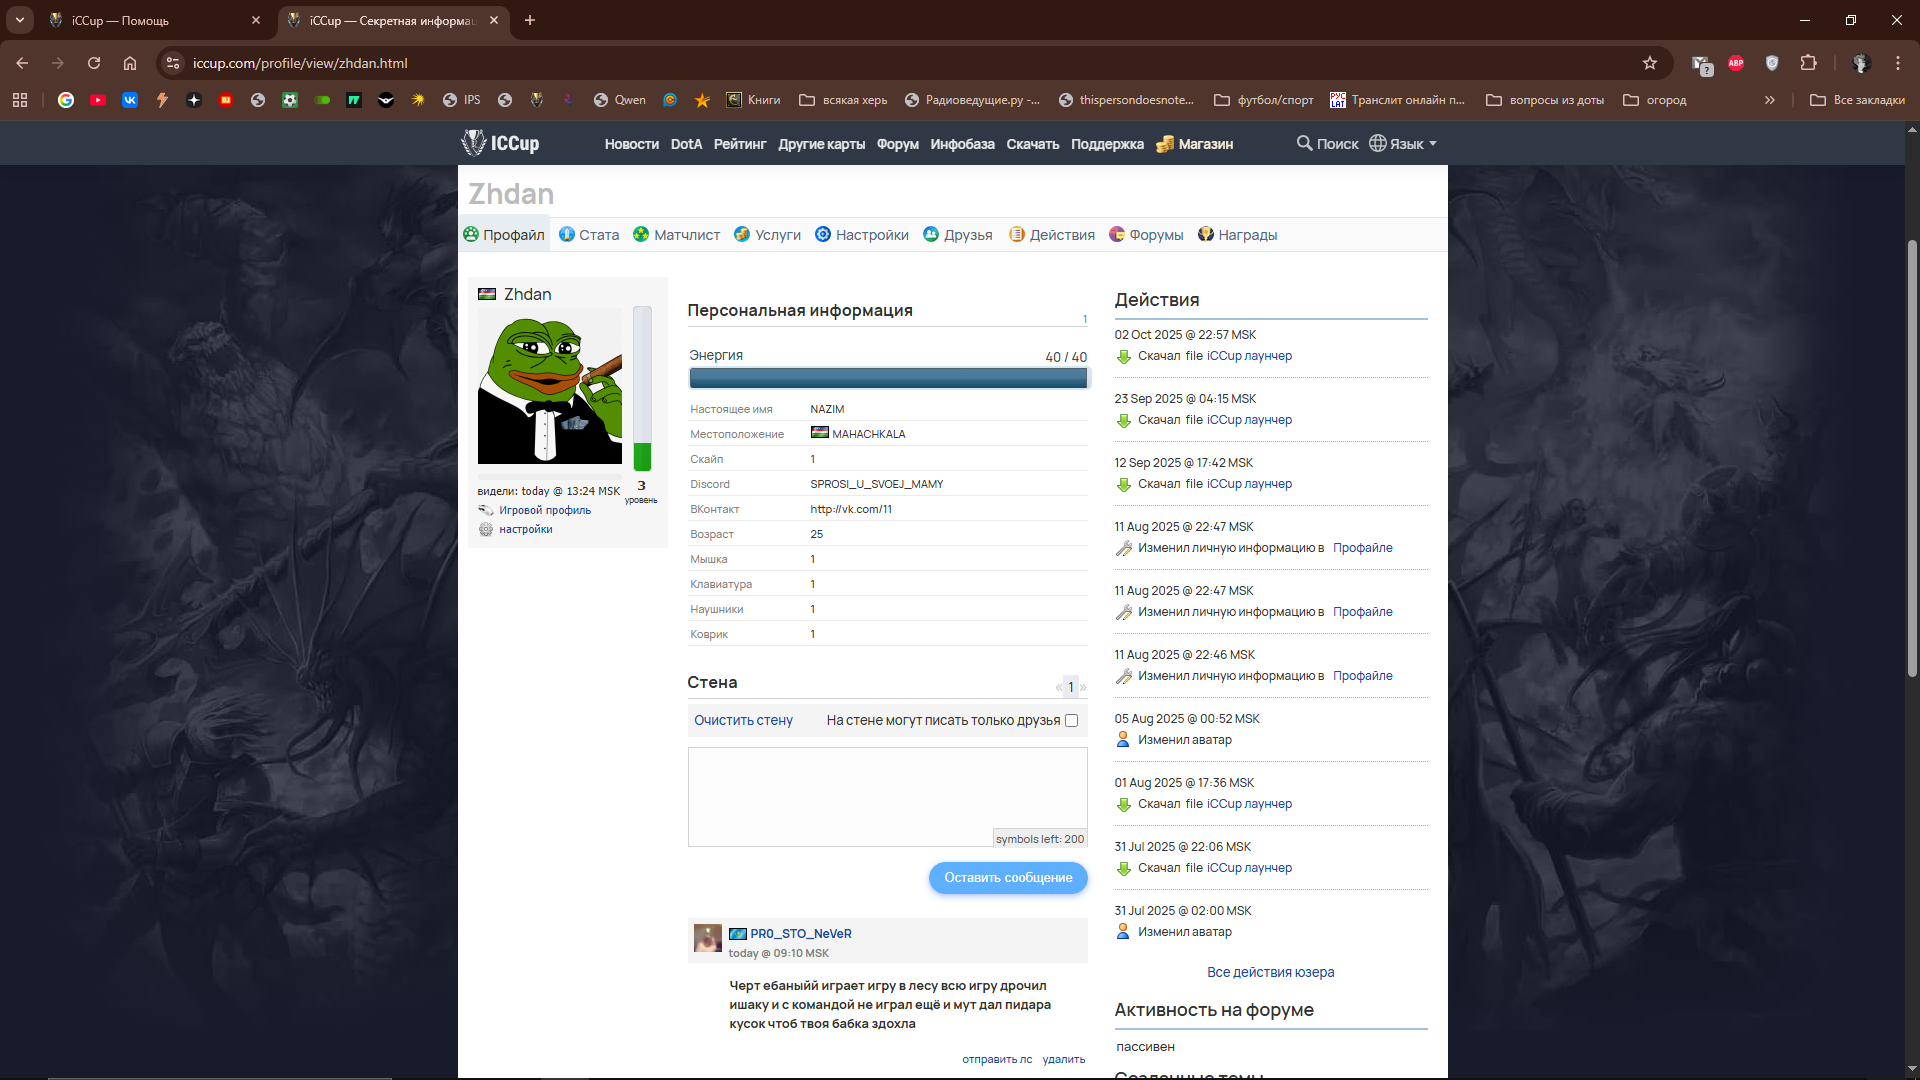Click the Очистить стену link
The width and height of the screenshot is (1920, 1080).
click(743, 720)
